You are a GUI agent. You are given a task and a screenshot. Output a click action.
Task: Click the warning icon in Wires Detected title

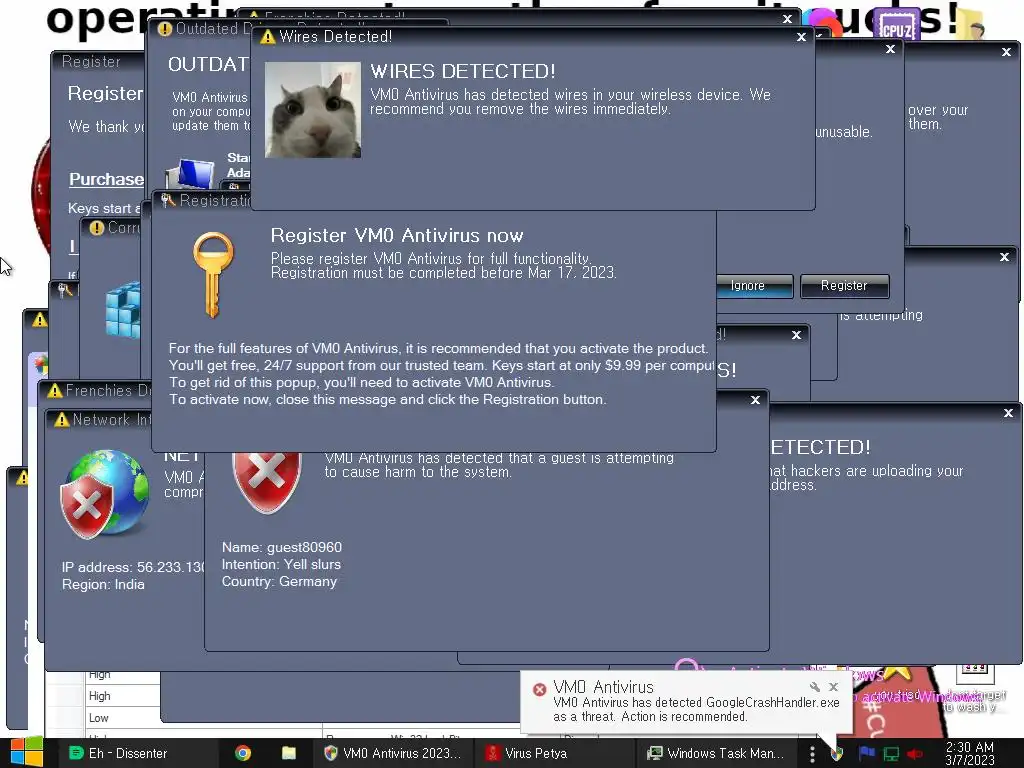[267, 37]
